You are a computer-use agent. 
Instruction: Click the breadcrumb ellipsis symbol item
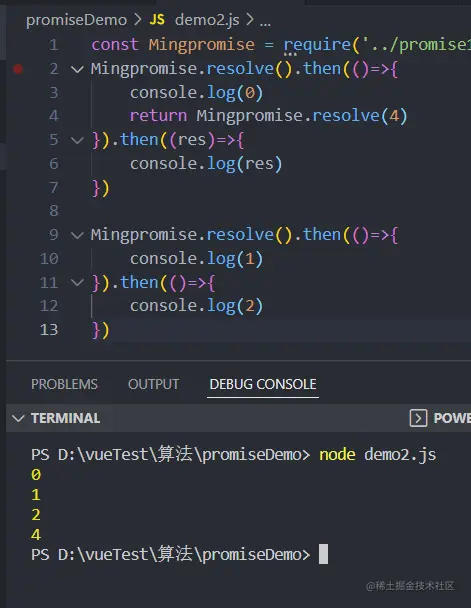[x=265, y=21]
